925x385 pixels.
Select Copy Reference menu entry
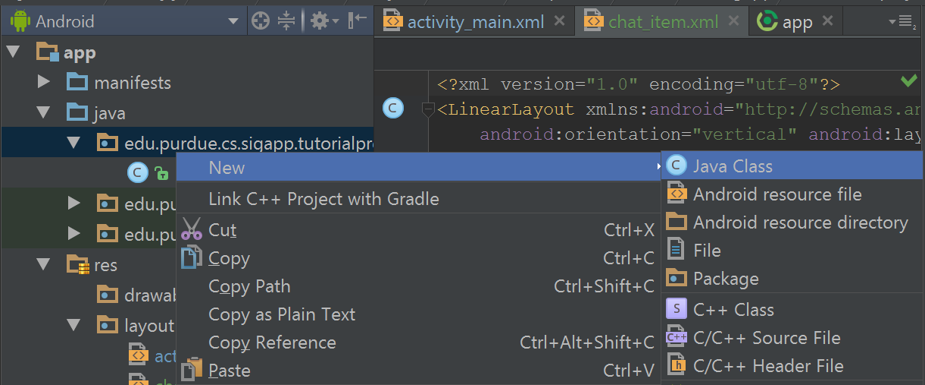pyautogui.click(x=419, y=342)
